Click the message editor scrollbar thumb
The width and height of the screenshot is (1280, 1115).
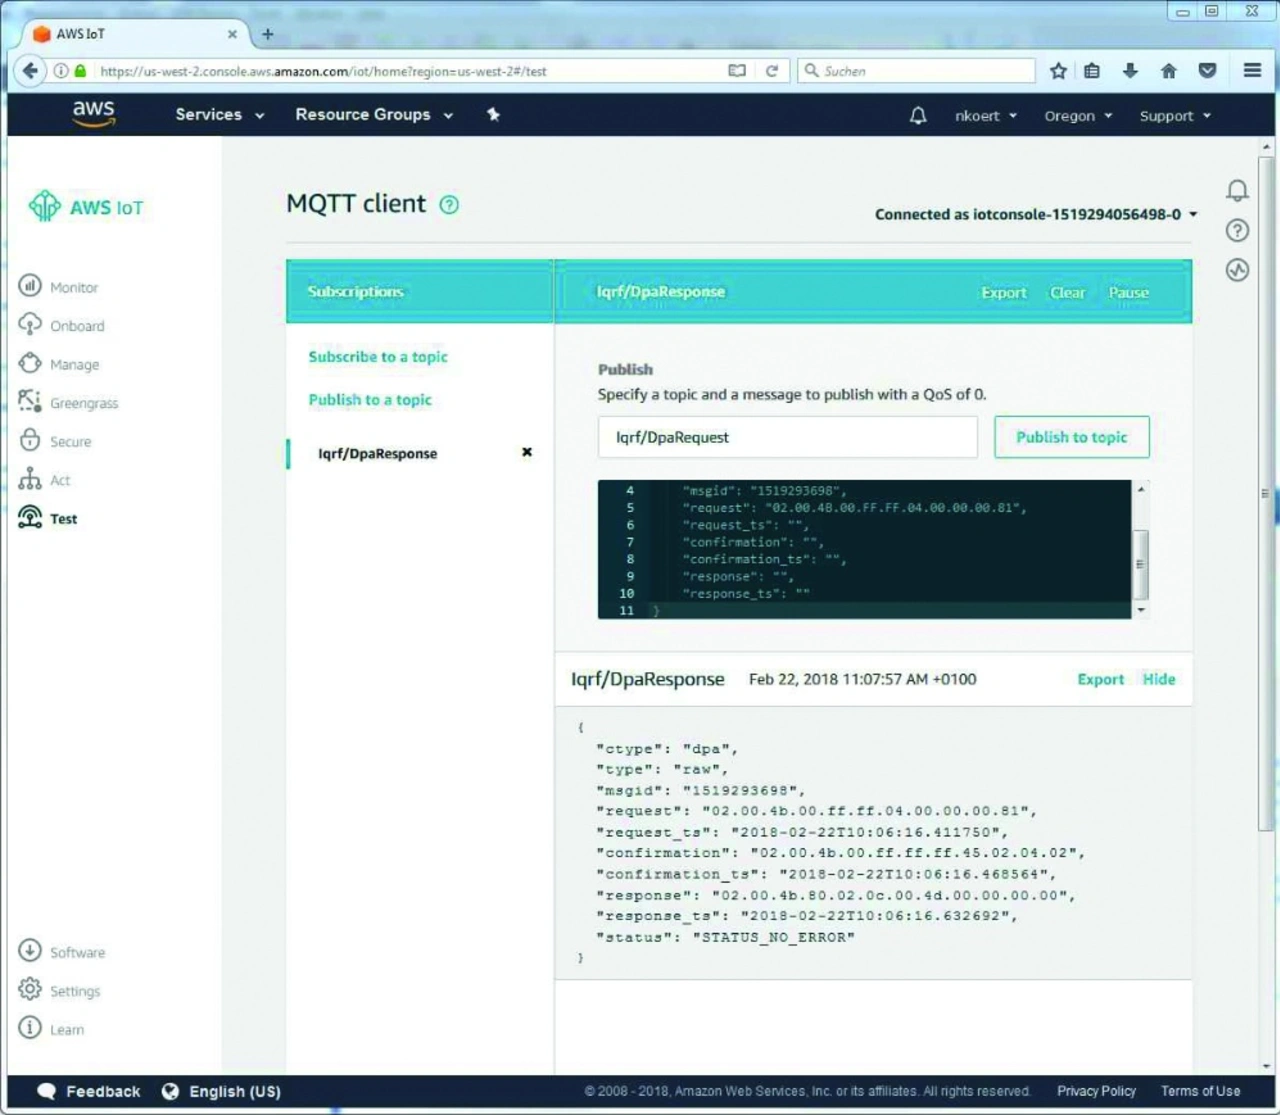(x=1141, y=564)
